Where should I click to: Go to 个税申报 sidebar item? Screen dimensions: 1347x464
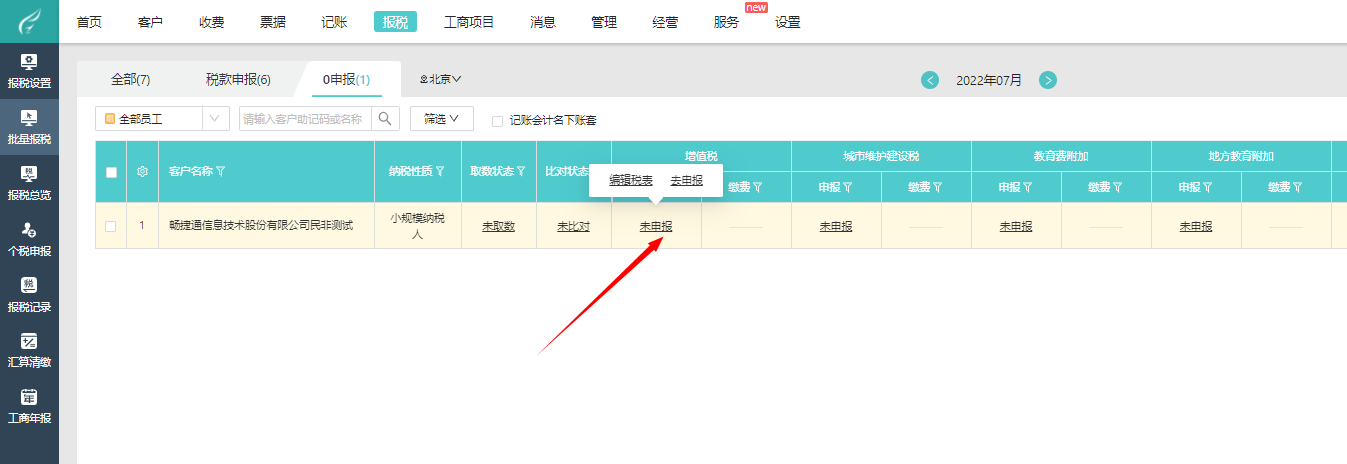click(x=29, y=239)
